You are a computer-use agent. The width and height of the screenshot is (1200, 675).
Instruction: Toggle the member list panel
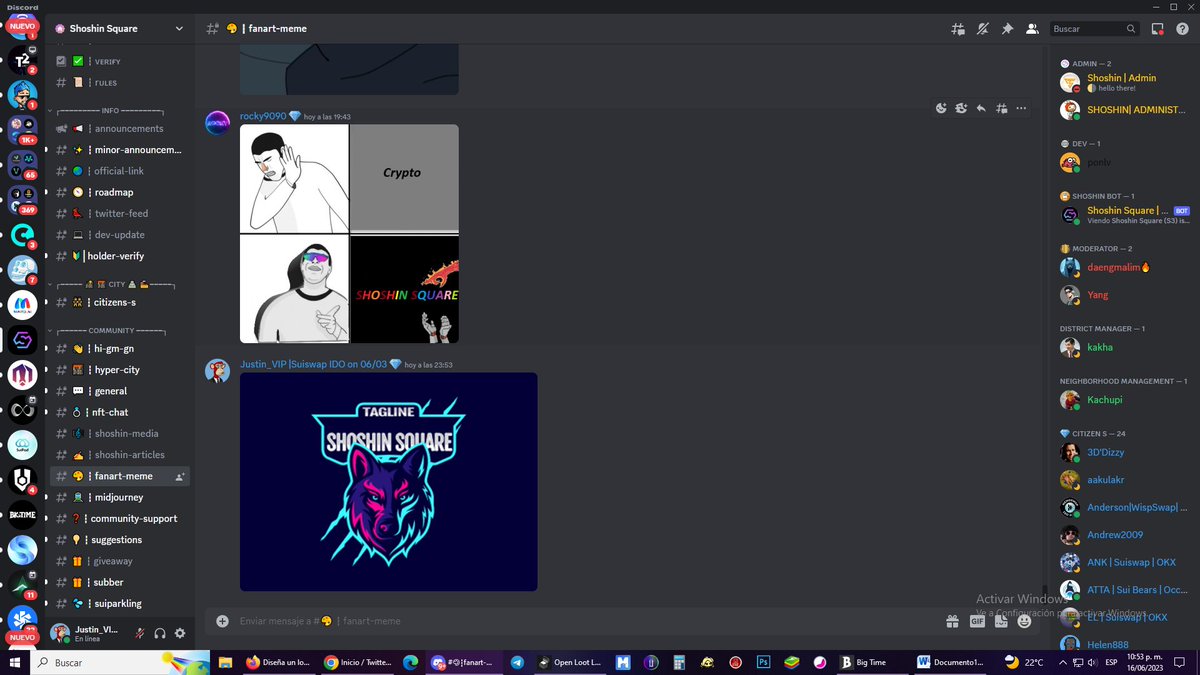pyautogui.click(x=1033, y=29)
